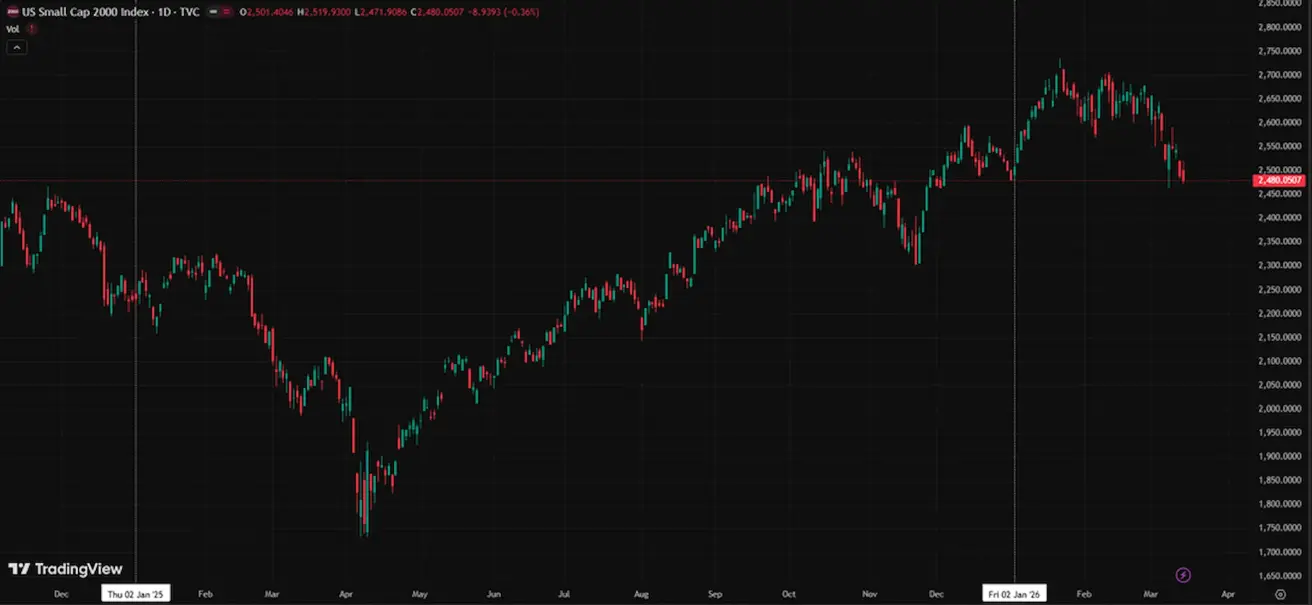This screenshot has width=1312, height=605.
Task: Click the Apr label left of May
Action: 345,593
